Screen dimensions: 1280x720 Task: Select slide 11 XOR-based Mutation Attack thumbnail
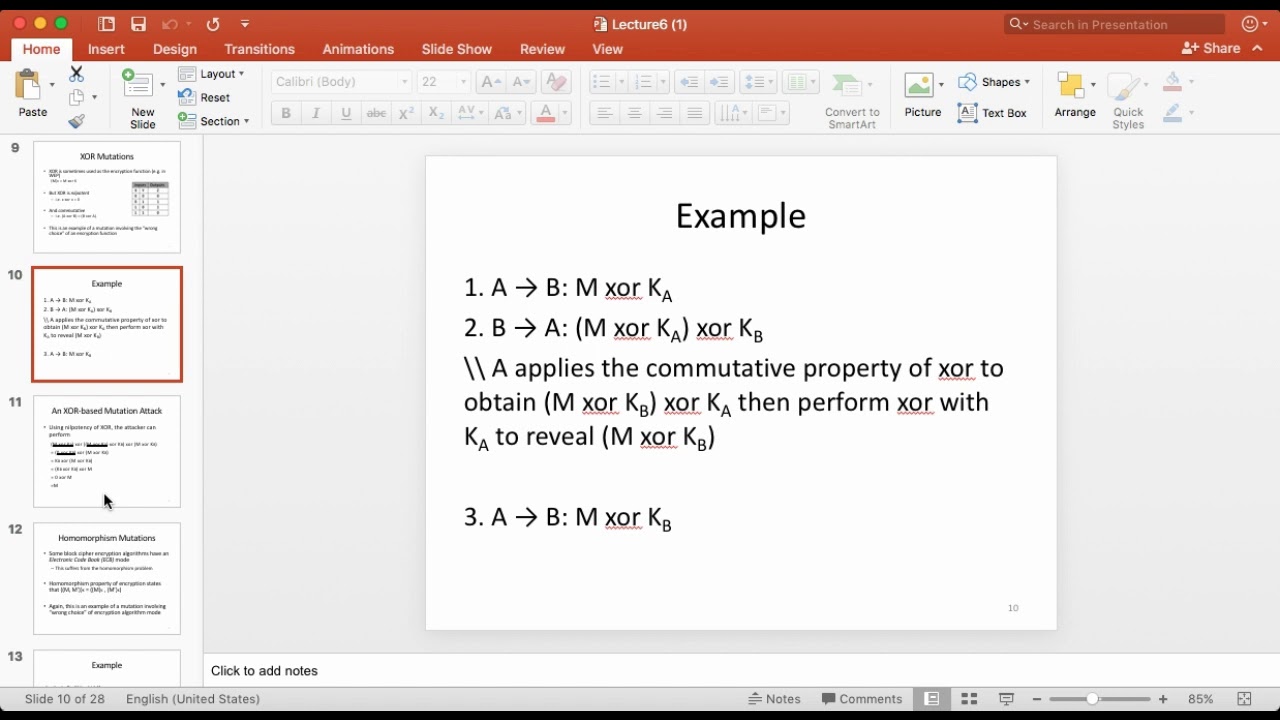[x=107, y=451]
